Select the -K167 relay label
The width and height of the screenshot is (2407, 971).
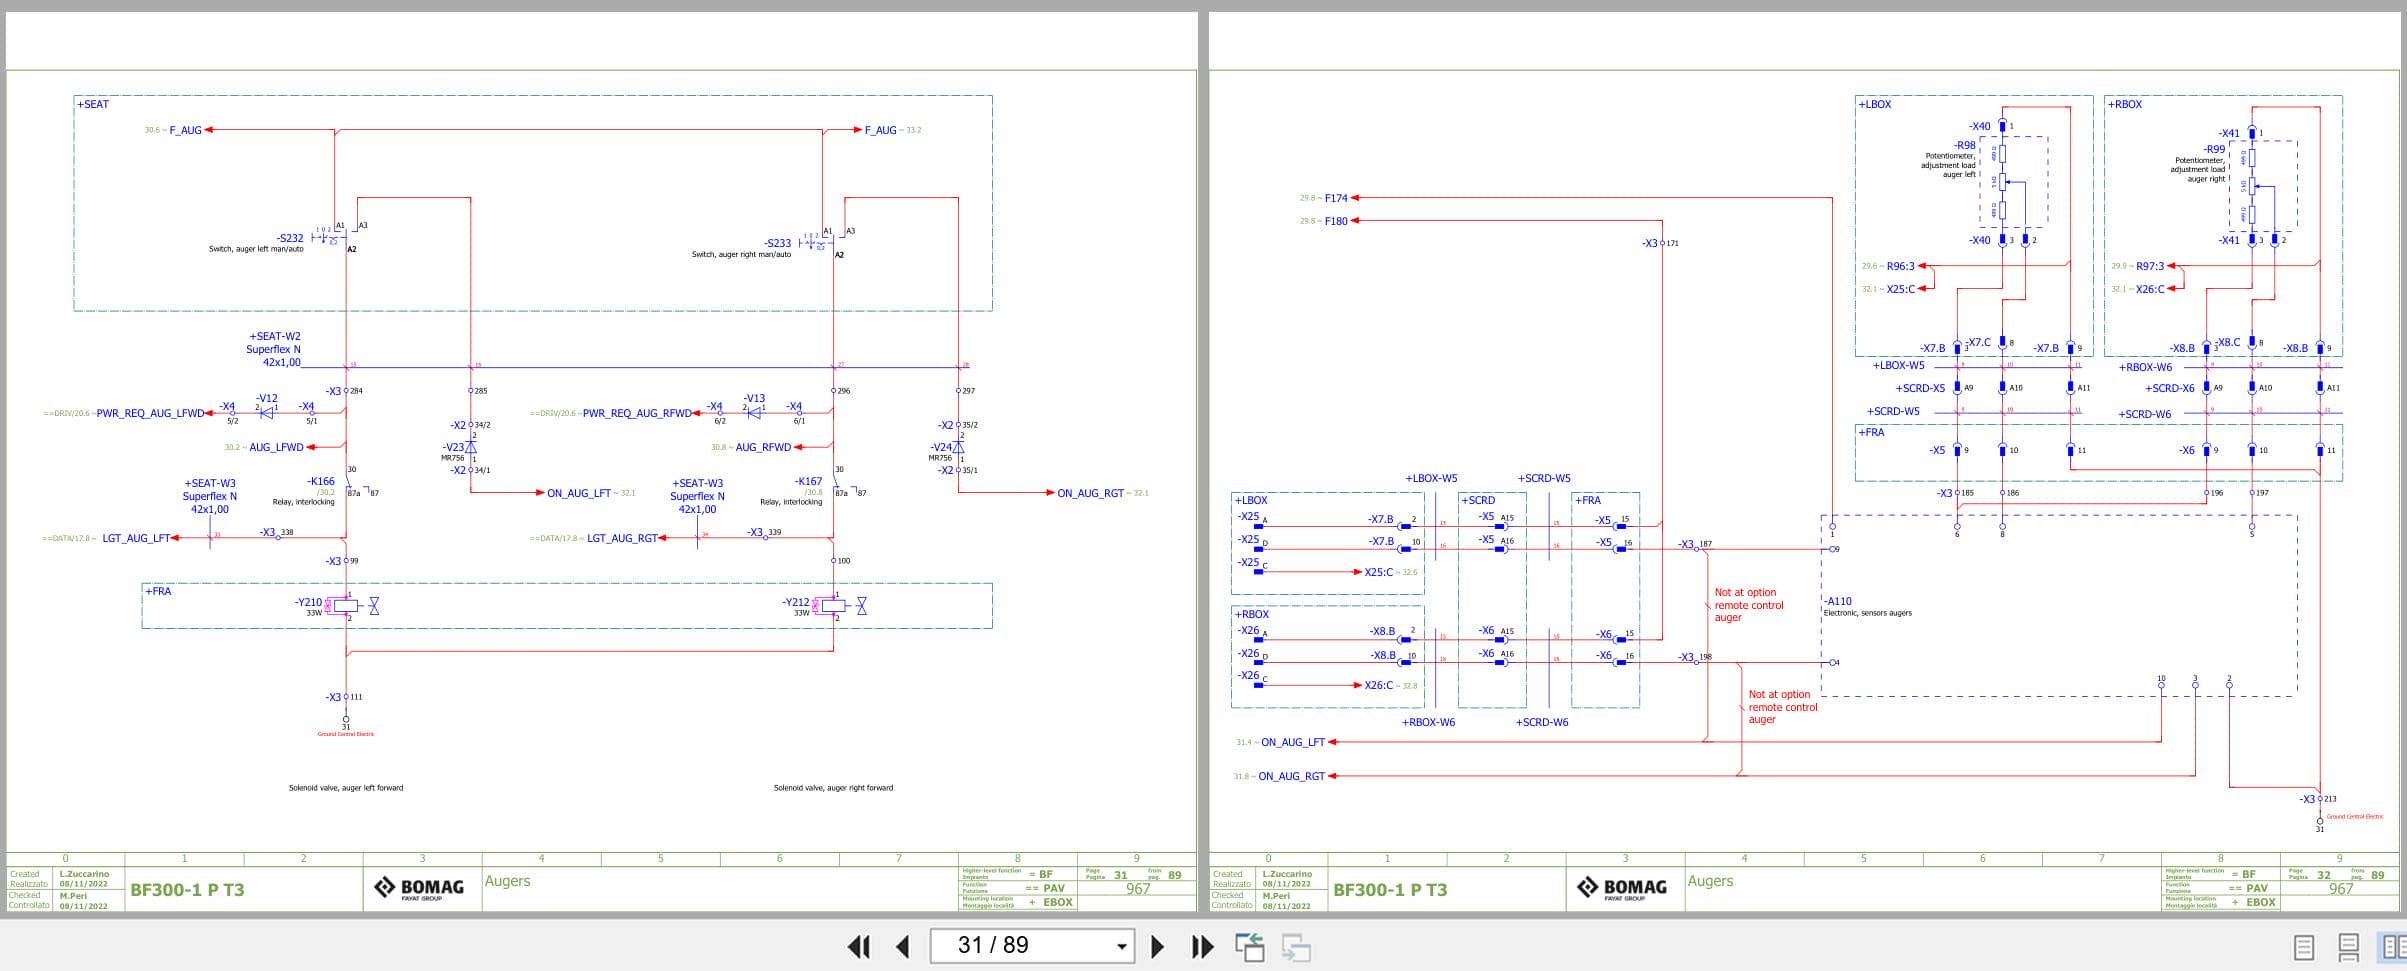point(808,481)
